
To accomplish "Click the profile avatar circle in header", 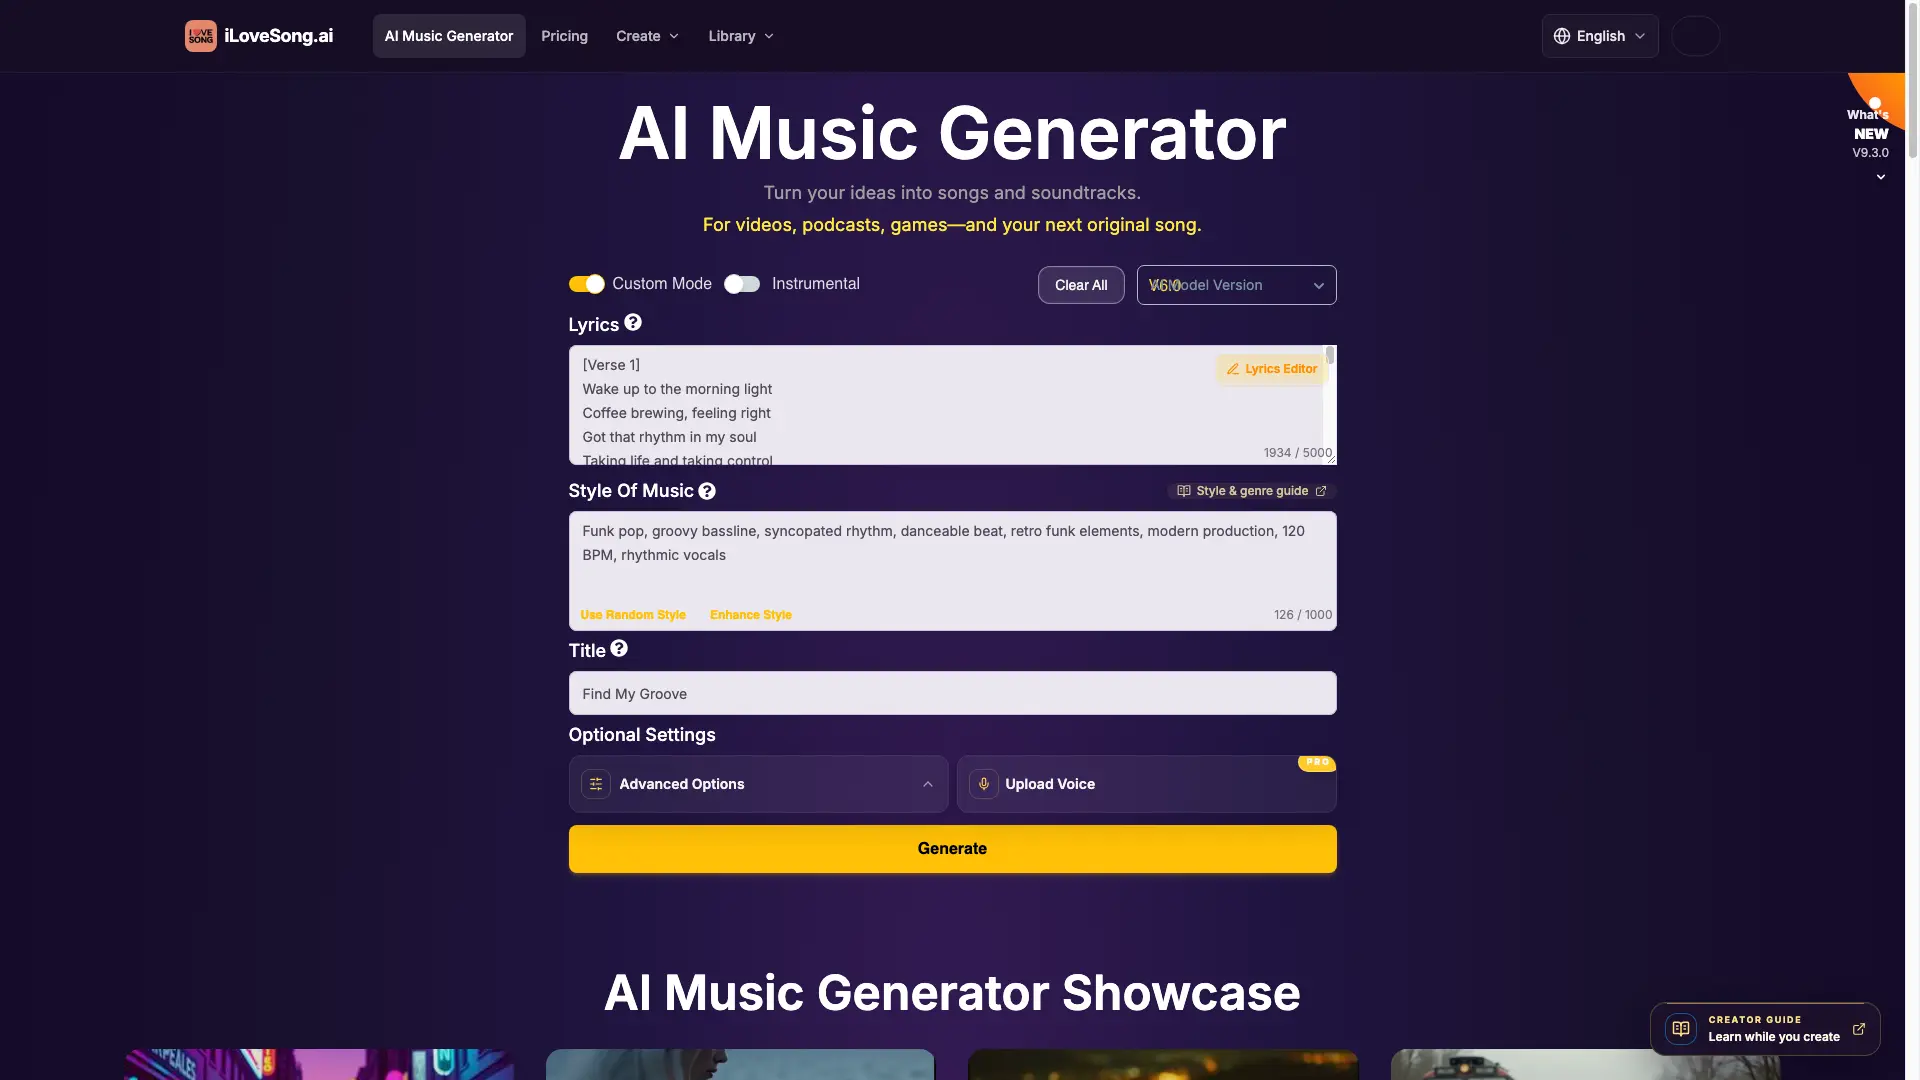I will (x=1696, y=36).
